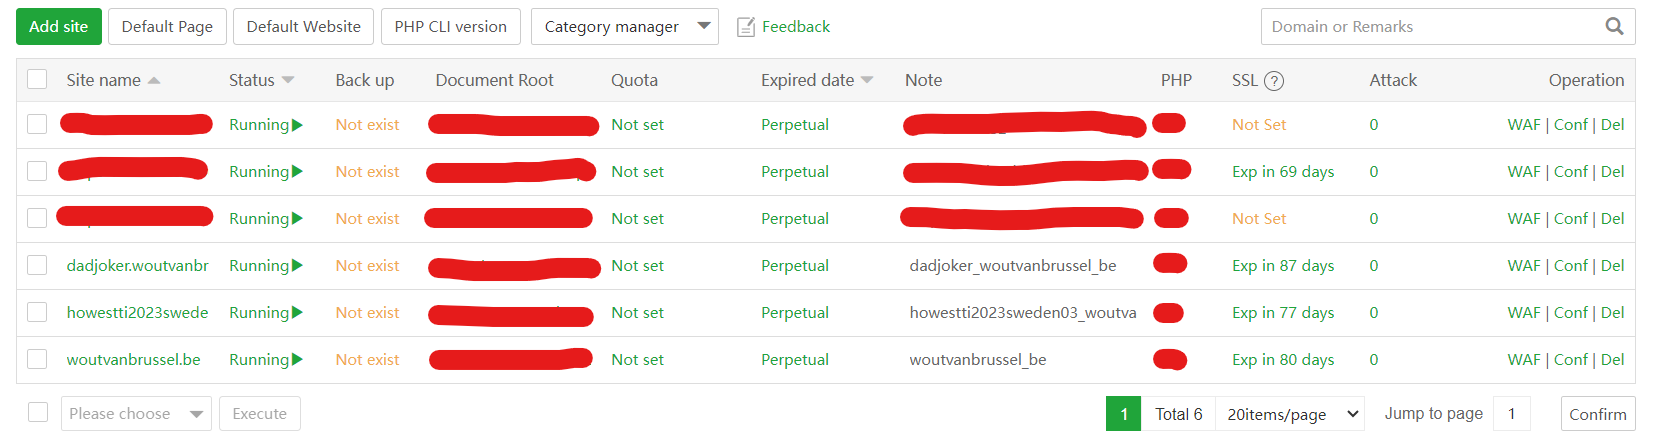This screenshot has width=1653, height=441.
Task: Expand the Please choose batch dropdown
Action: pos(136,414)
